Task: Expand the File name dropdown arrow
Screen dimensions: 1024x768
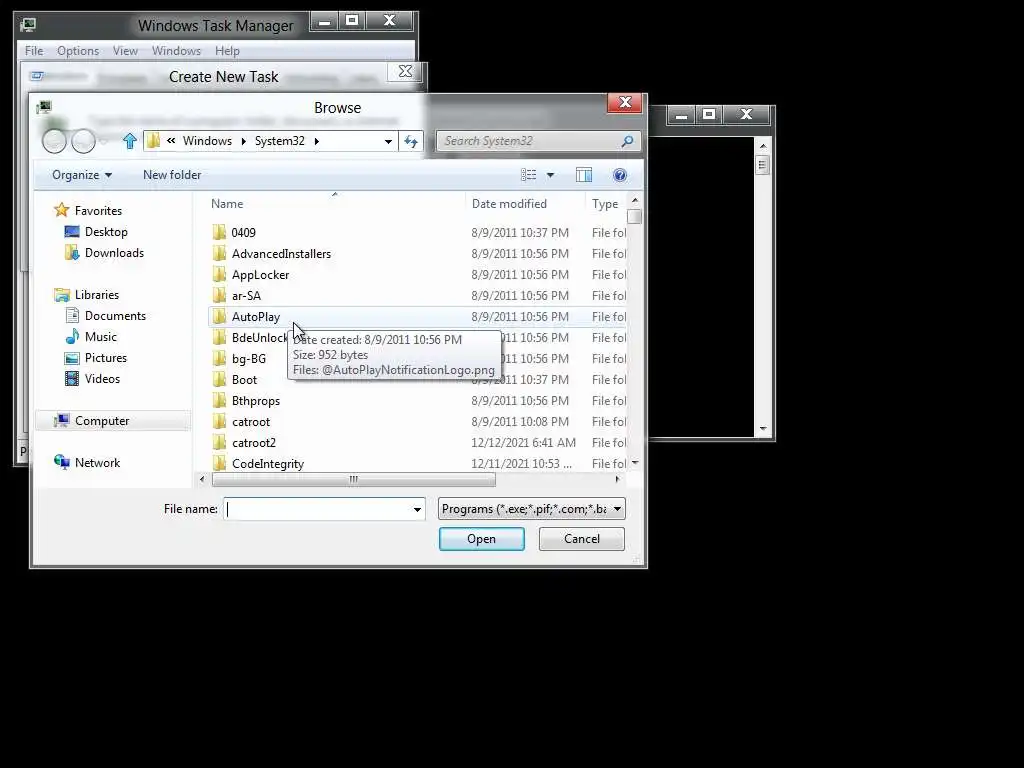Action: [417, 509]
